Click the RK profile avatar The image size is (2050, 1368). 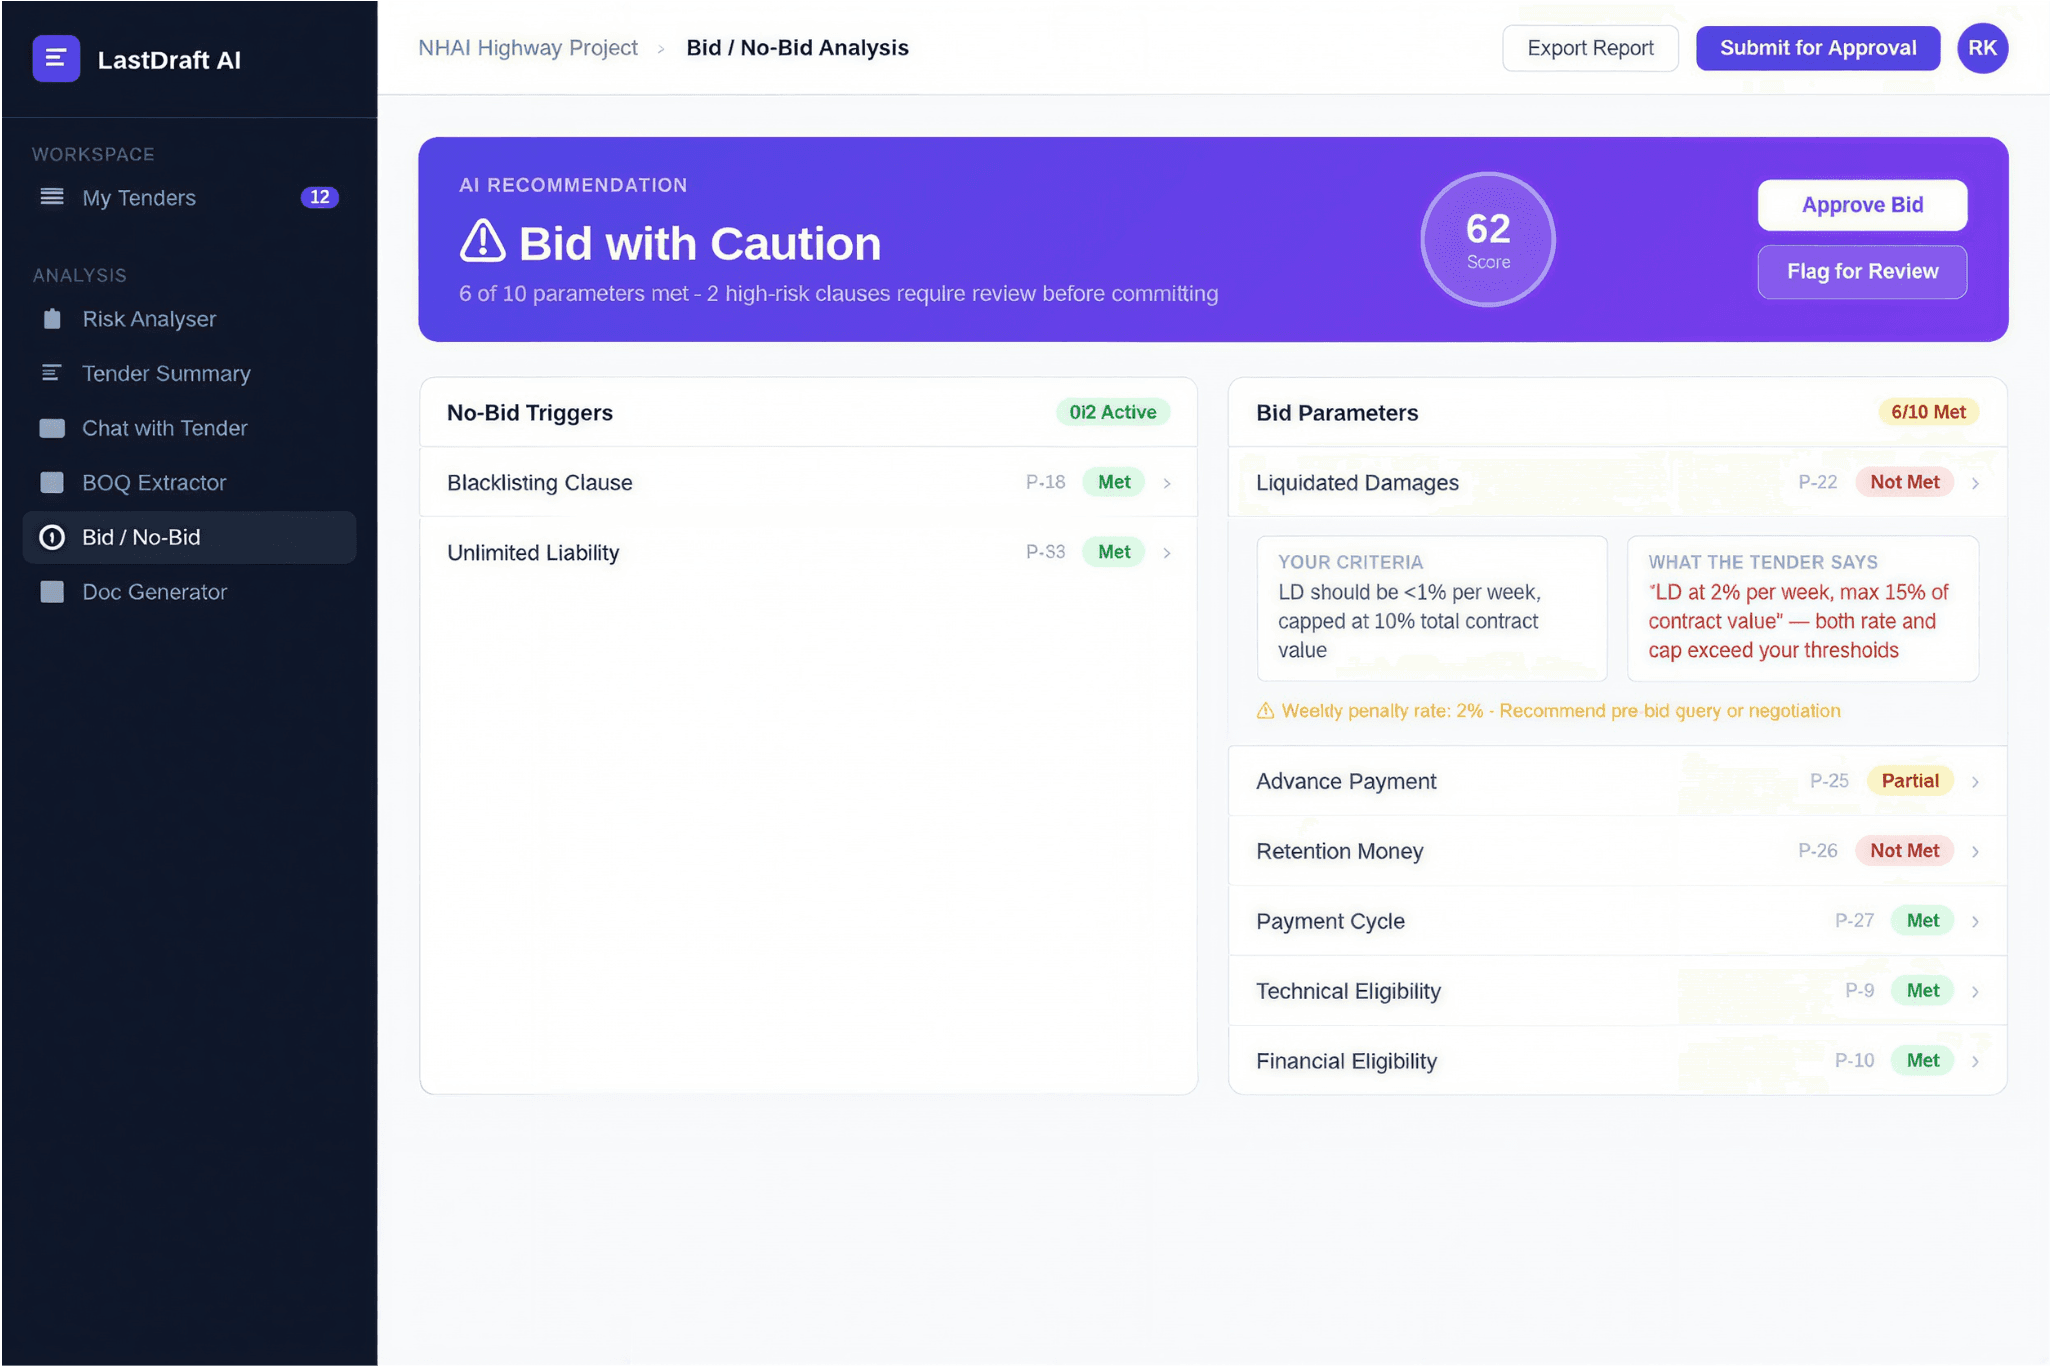point(1982,48)
